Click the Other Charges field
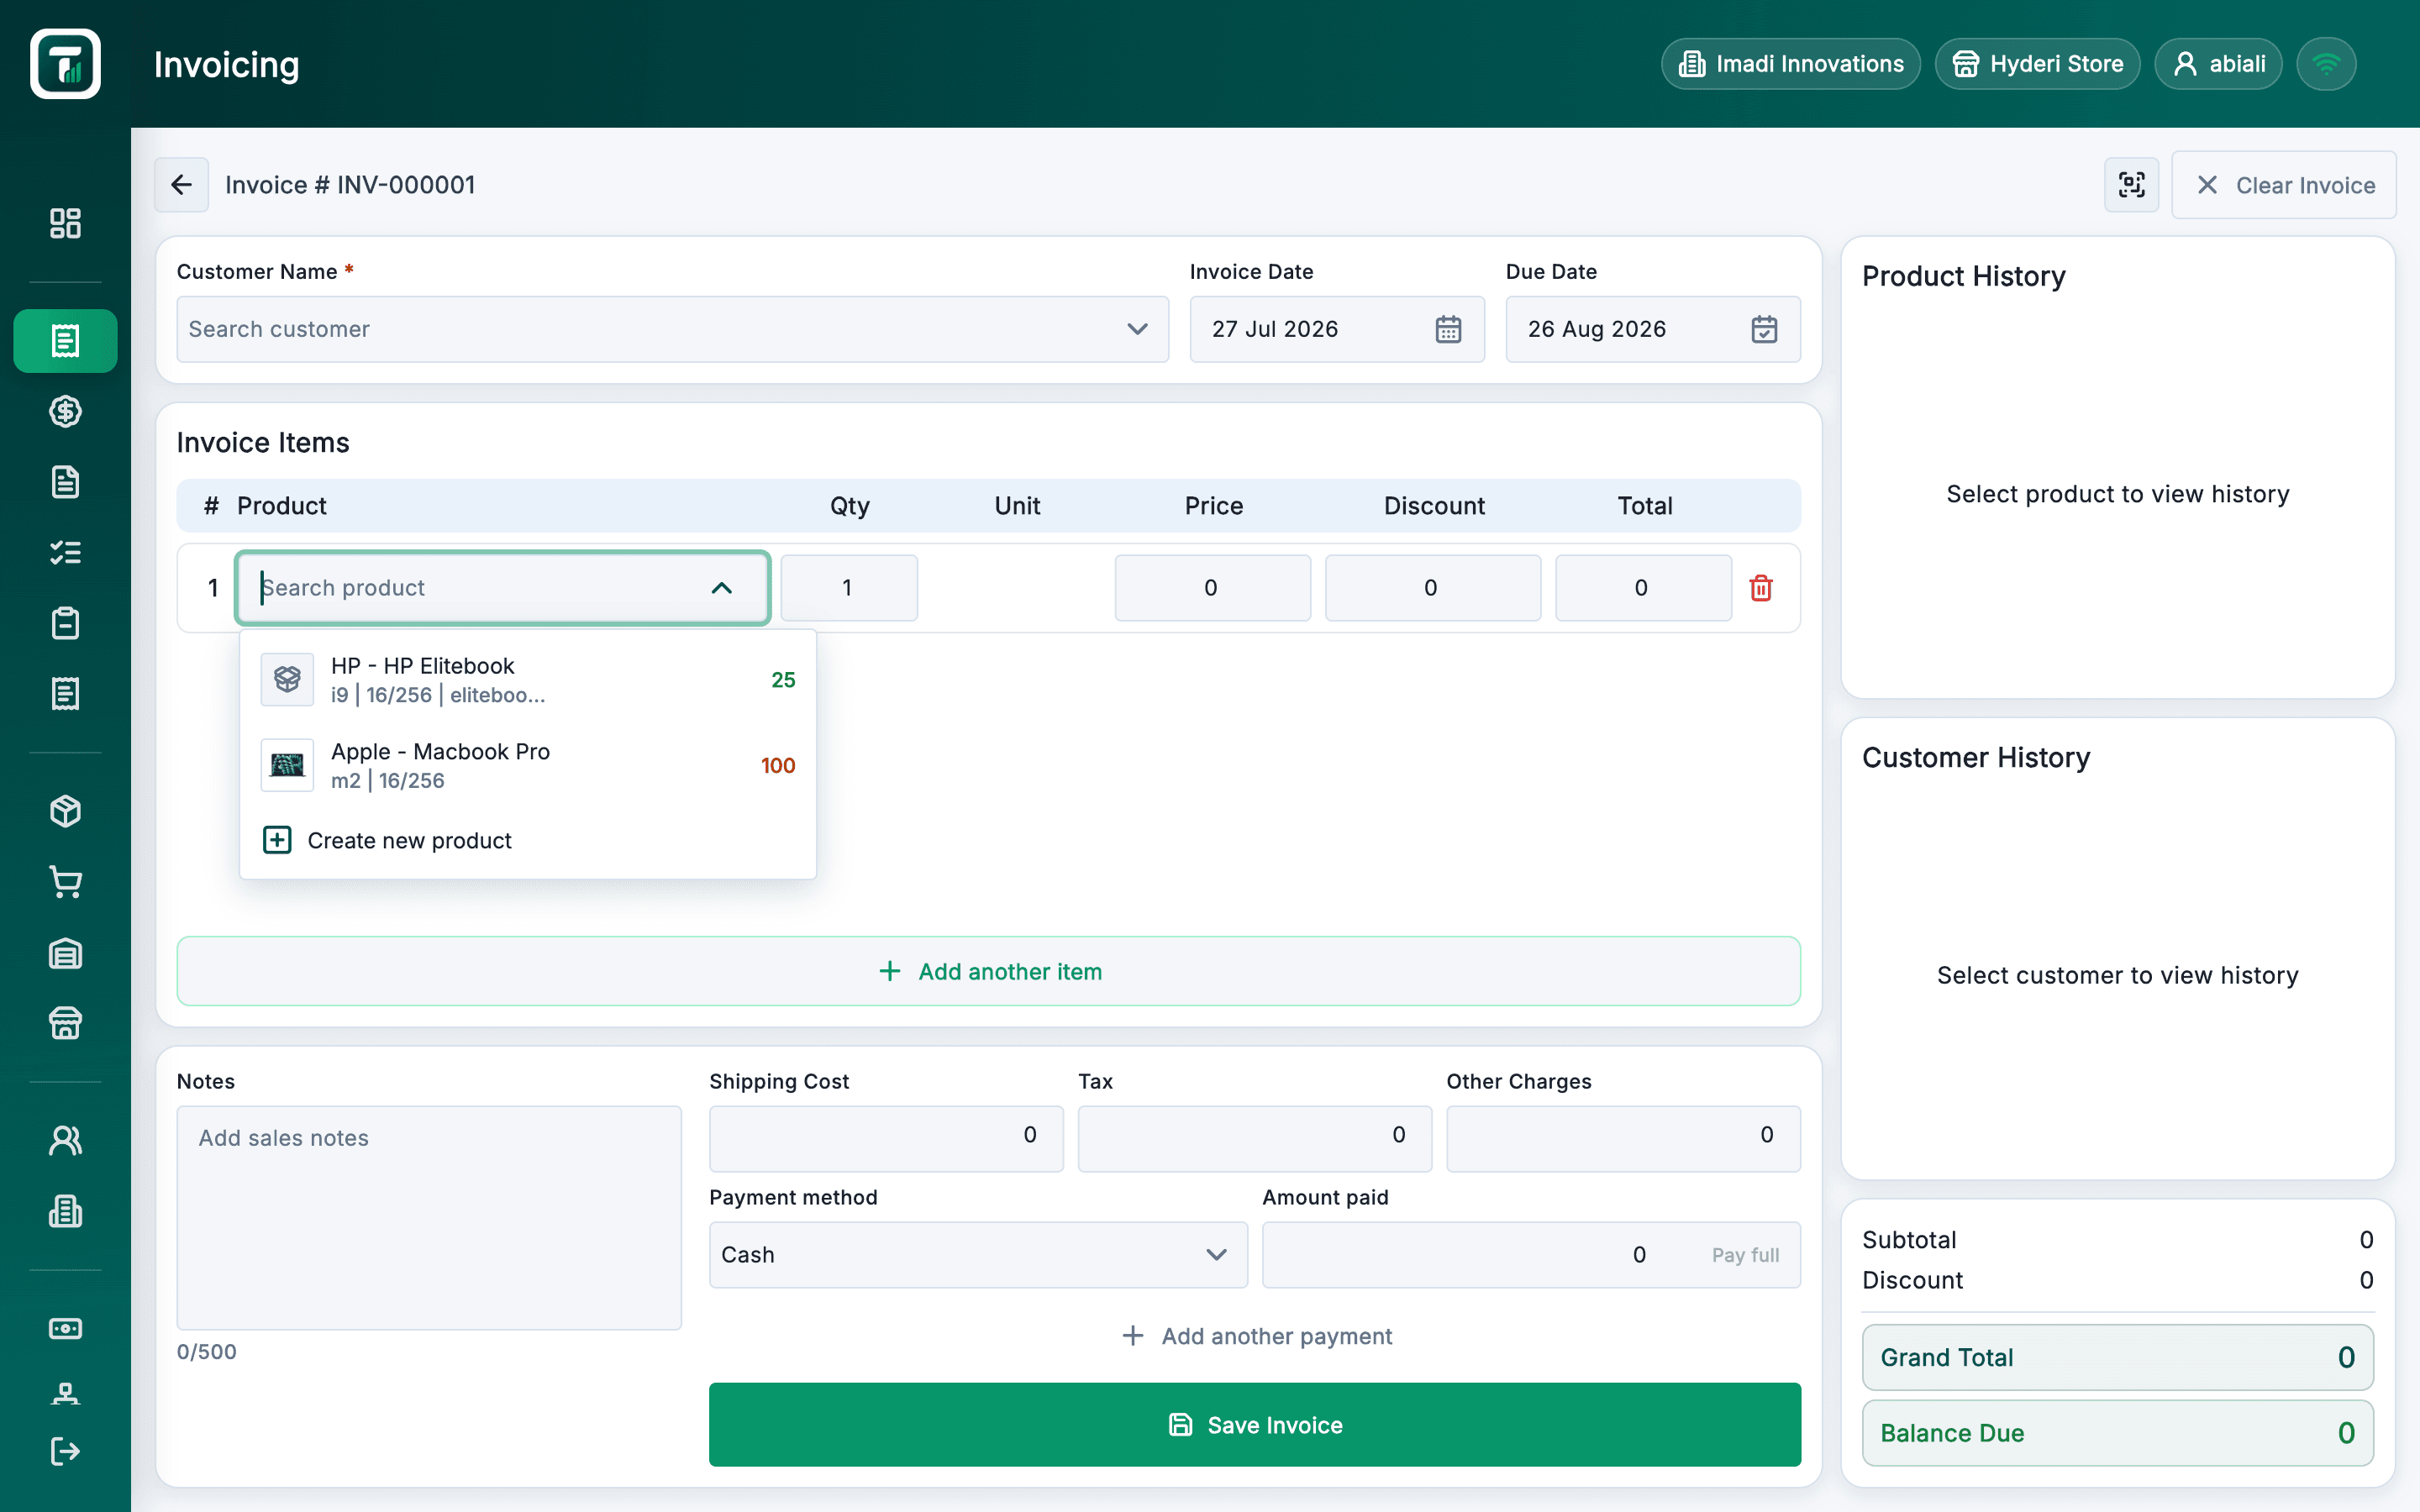Screen dimensions: 2420x1512 tap(1623, 1138)
